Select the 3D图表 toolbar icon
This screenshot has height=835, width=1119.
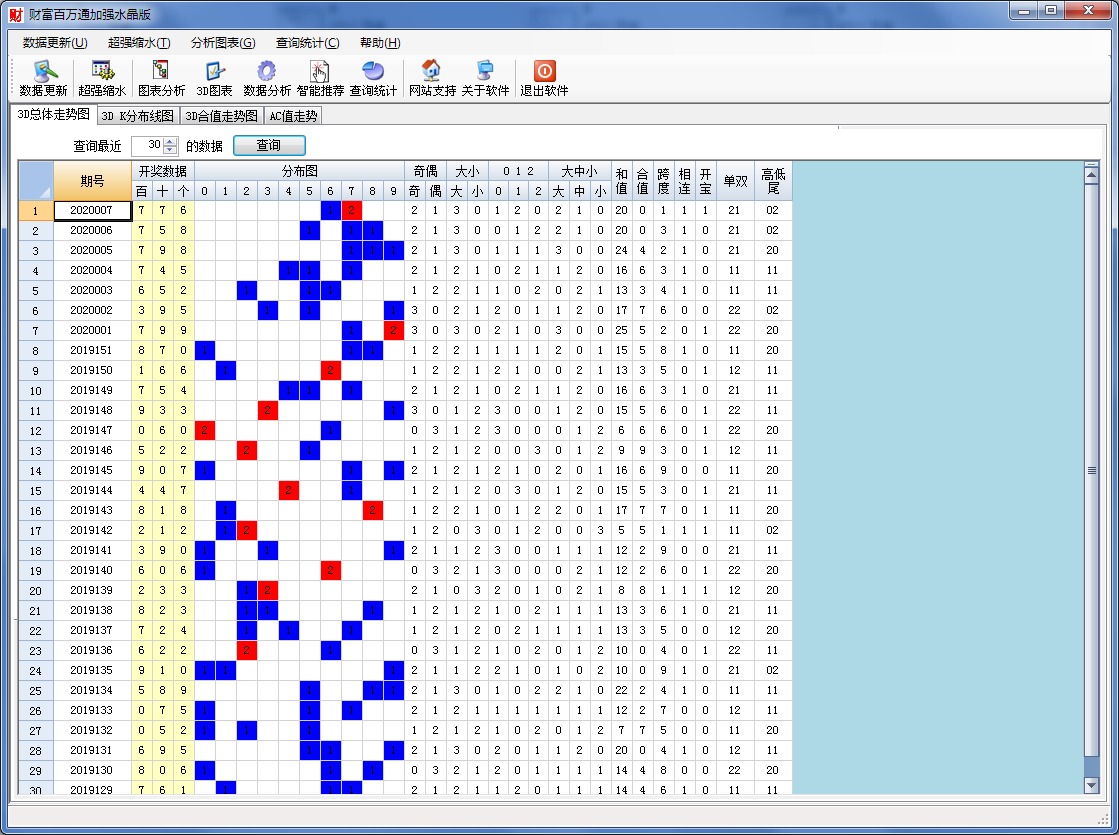tap(214, 72)
